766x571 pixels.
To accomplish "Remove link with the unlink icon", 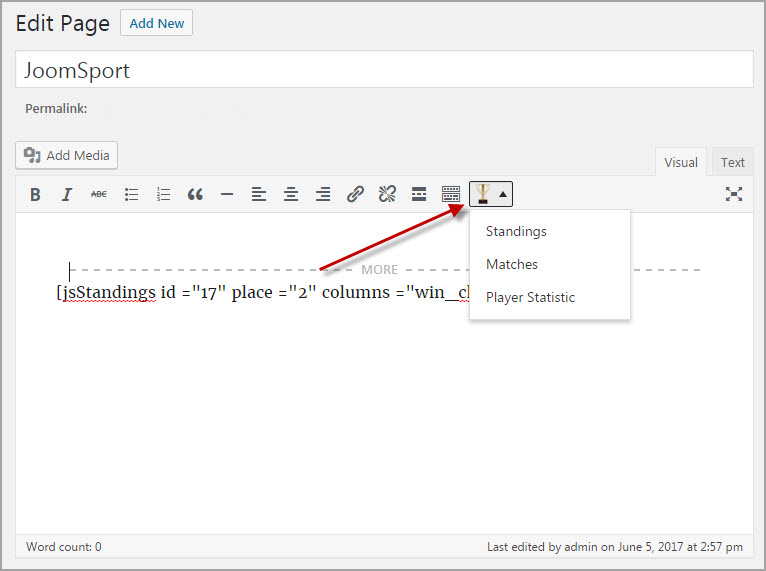I will (x=387, y=194).
